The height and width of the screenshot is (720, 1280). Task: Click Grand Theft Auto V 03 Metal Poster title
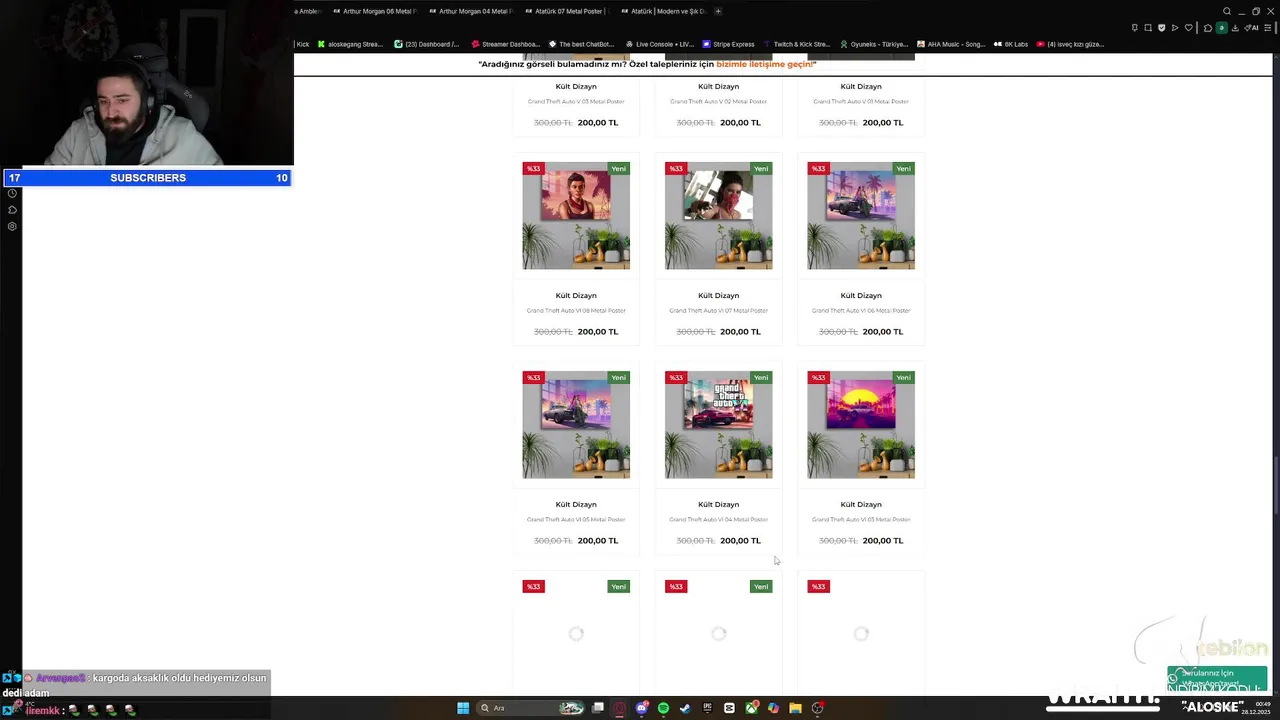tap(576, 102)
